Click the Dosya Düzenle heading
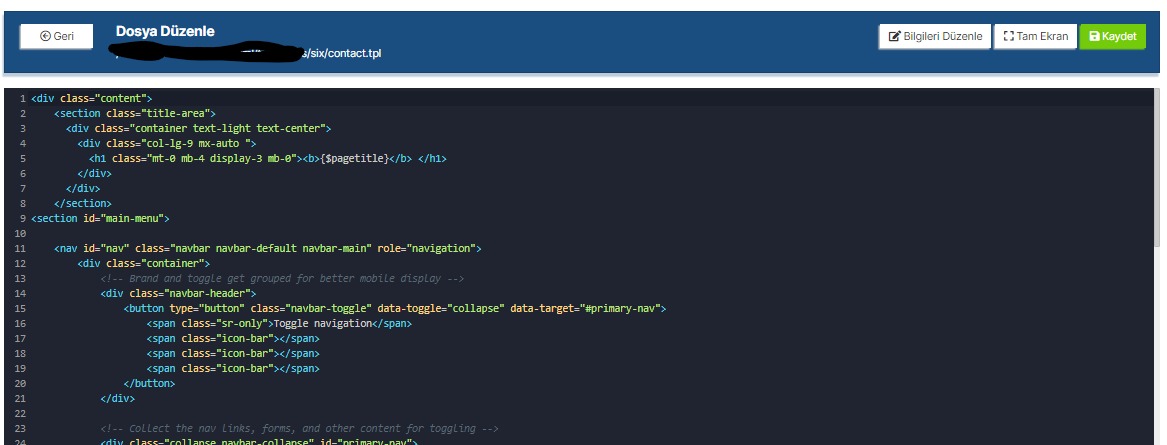The image size is (1167, 445). point(165,31)
